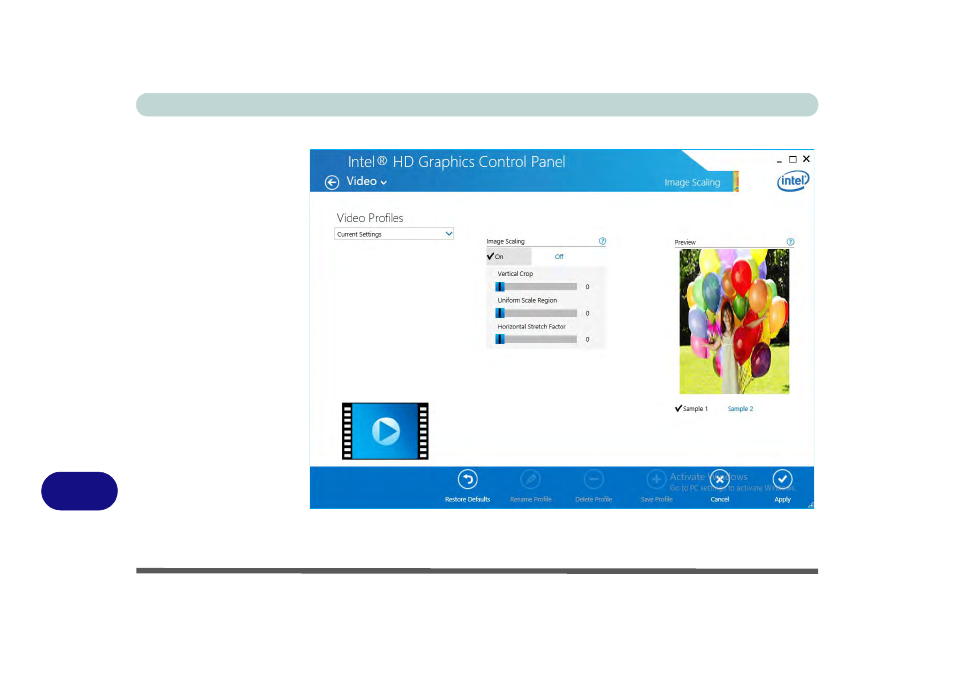Click the Video Profiles heading text

point(370,218)
